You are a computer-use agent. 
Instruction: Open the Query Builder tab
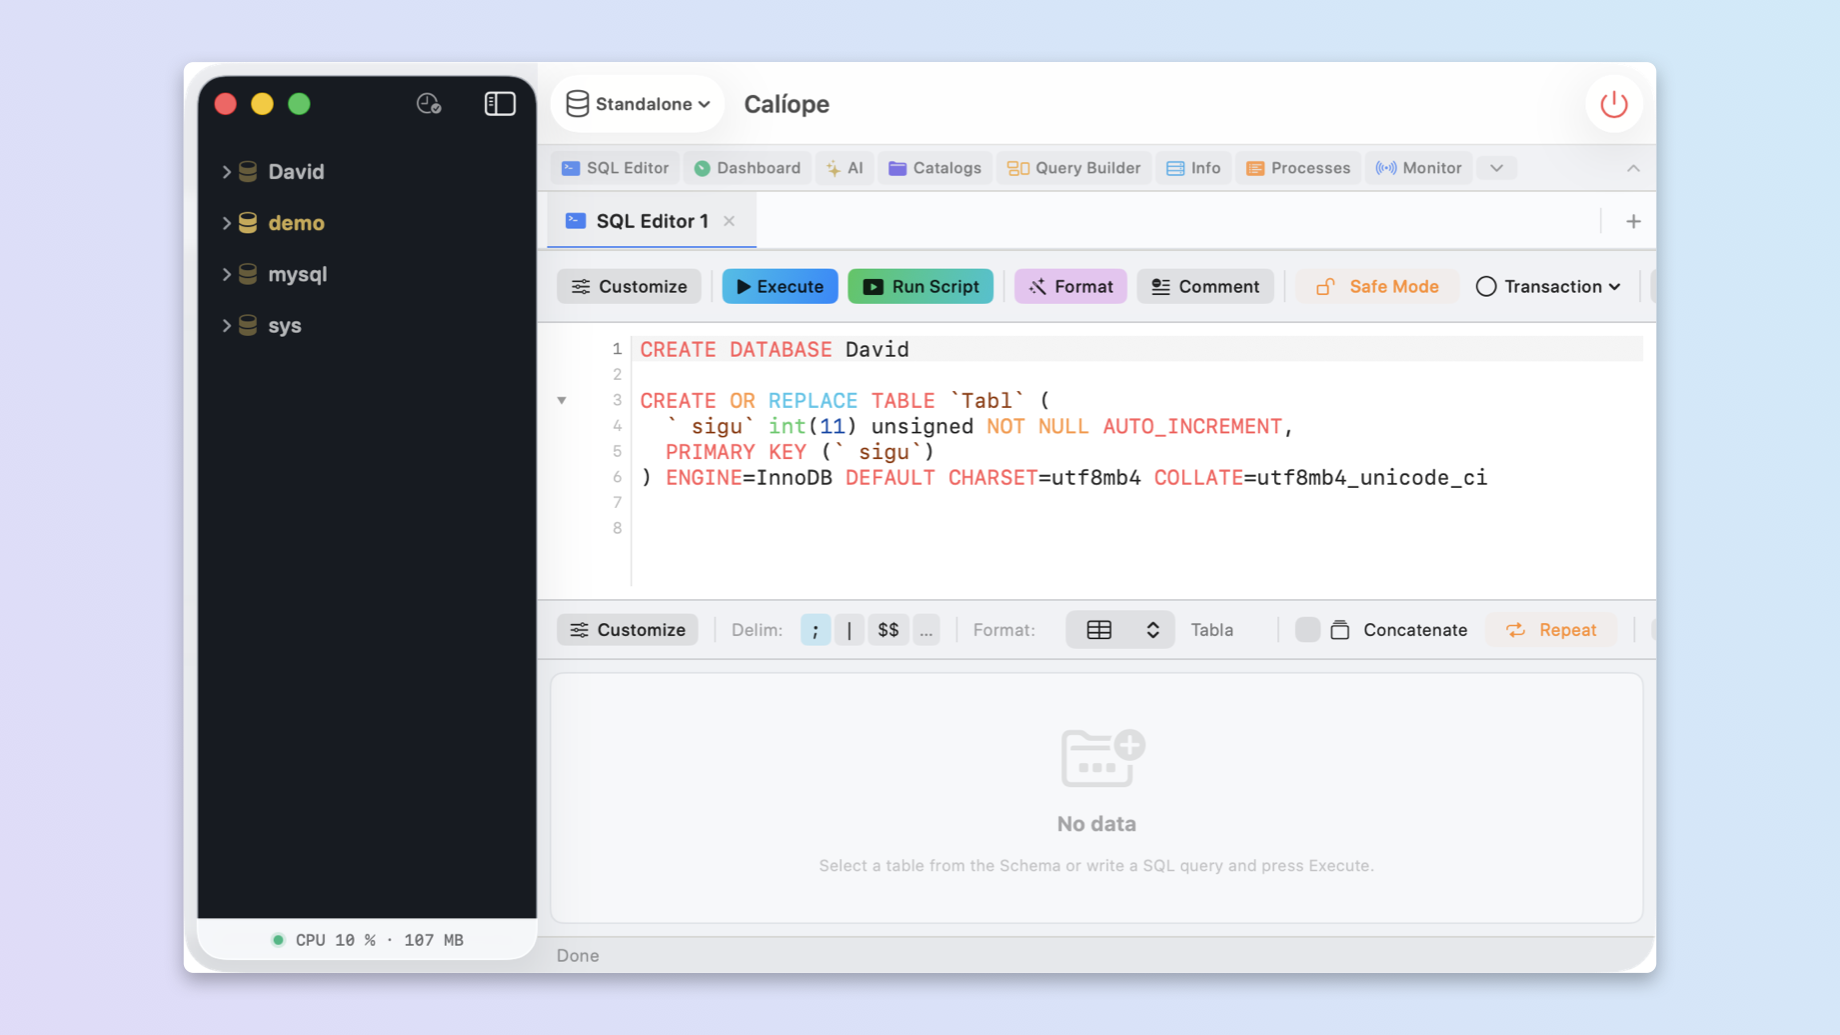tap(1074, 168)
